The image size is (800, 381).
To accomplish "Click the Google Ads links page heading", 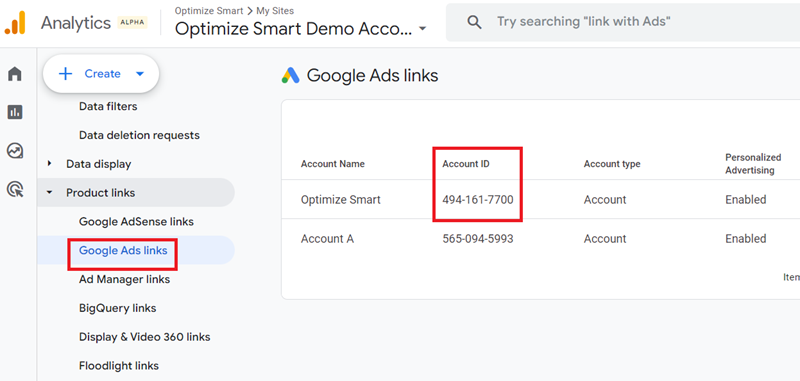I will click(x=372, y=75).
